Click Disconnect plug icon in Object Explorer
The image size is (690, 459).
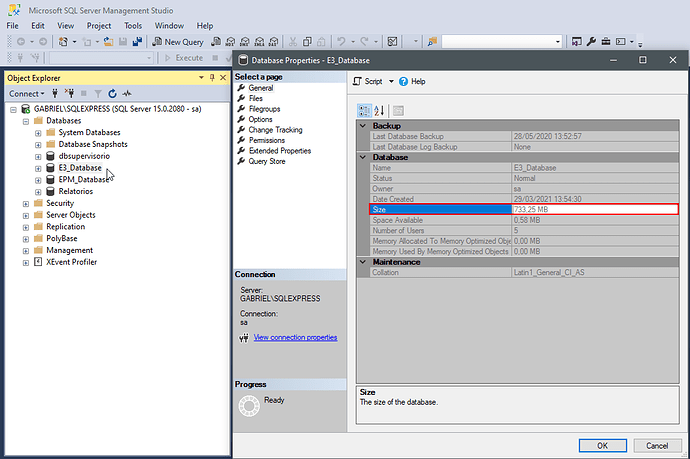(70, 93)
